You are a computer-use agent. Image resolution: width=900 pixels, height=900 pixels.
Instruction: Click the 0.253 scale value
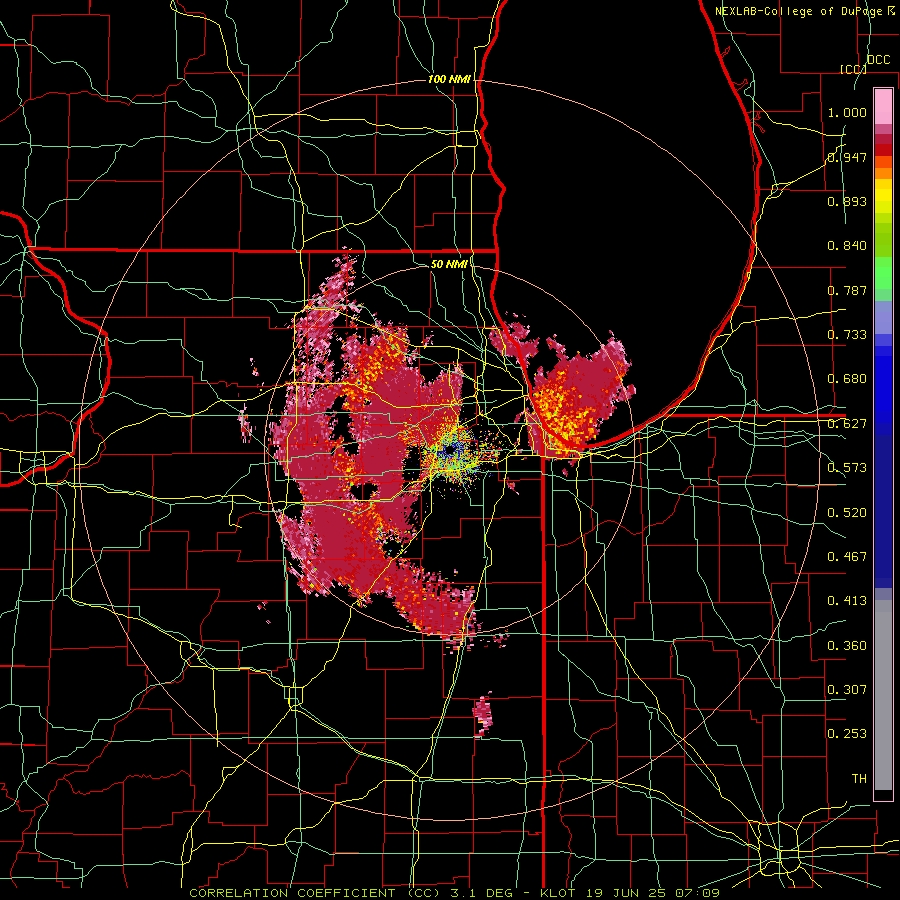[847, 734]
